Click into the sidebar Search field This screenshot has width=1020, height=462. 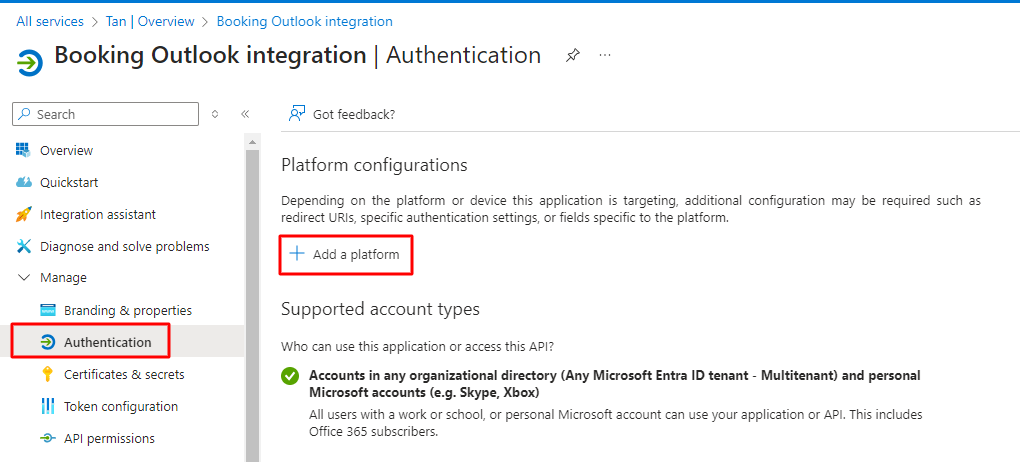point(105,114)
